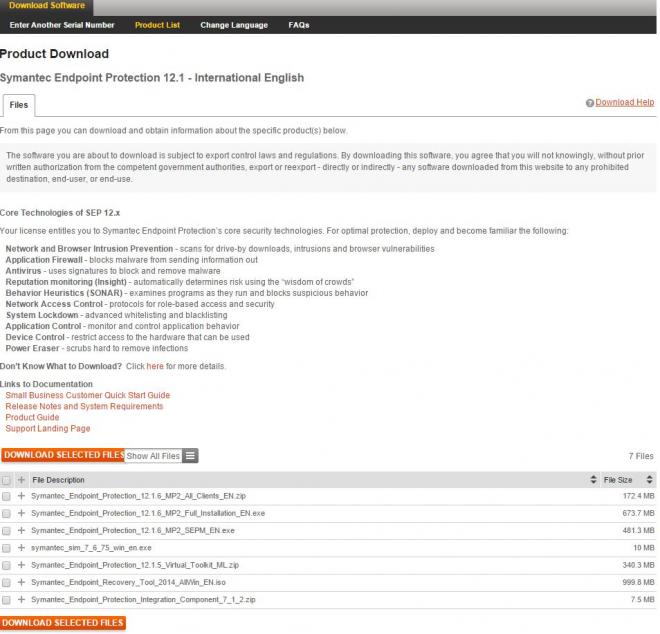
Task: Click 'Network and Browser Intrusion Prevention' text
Action: (x=89, y=249)
